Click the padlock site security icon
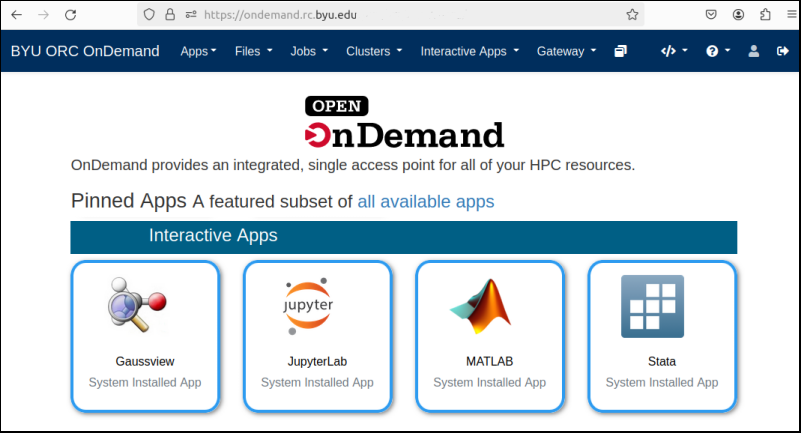 (170, 14)
